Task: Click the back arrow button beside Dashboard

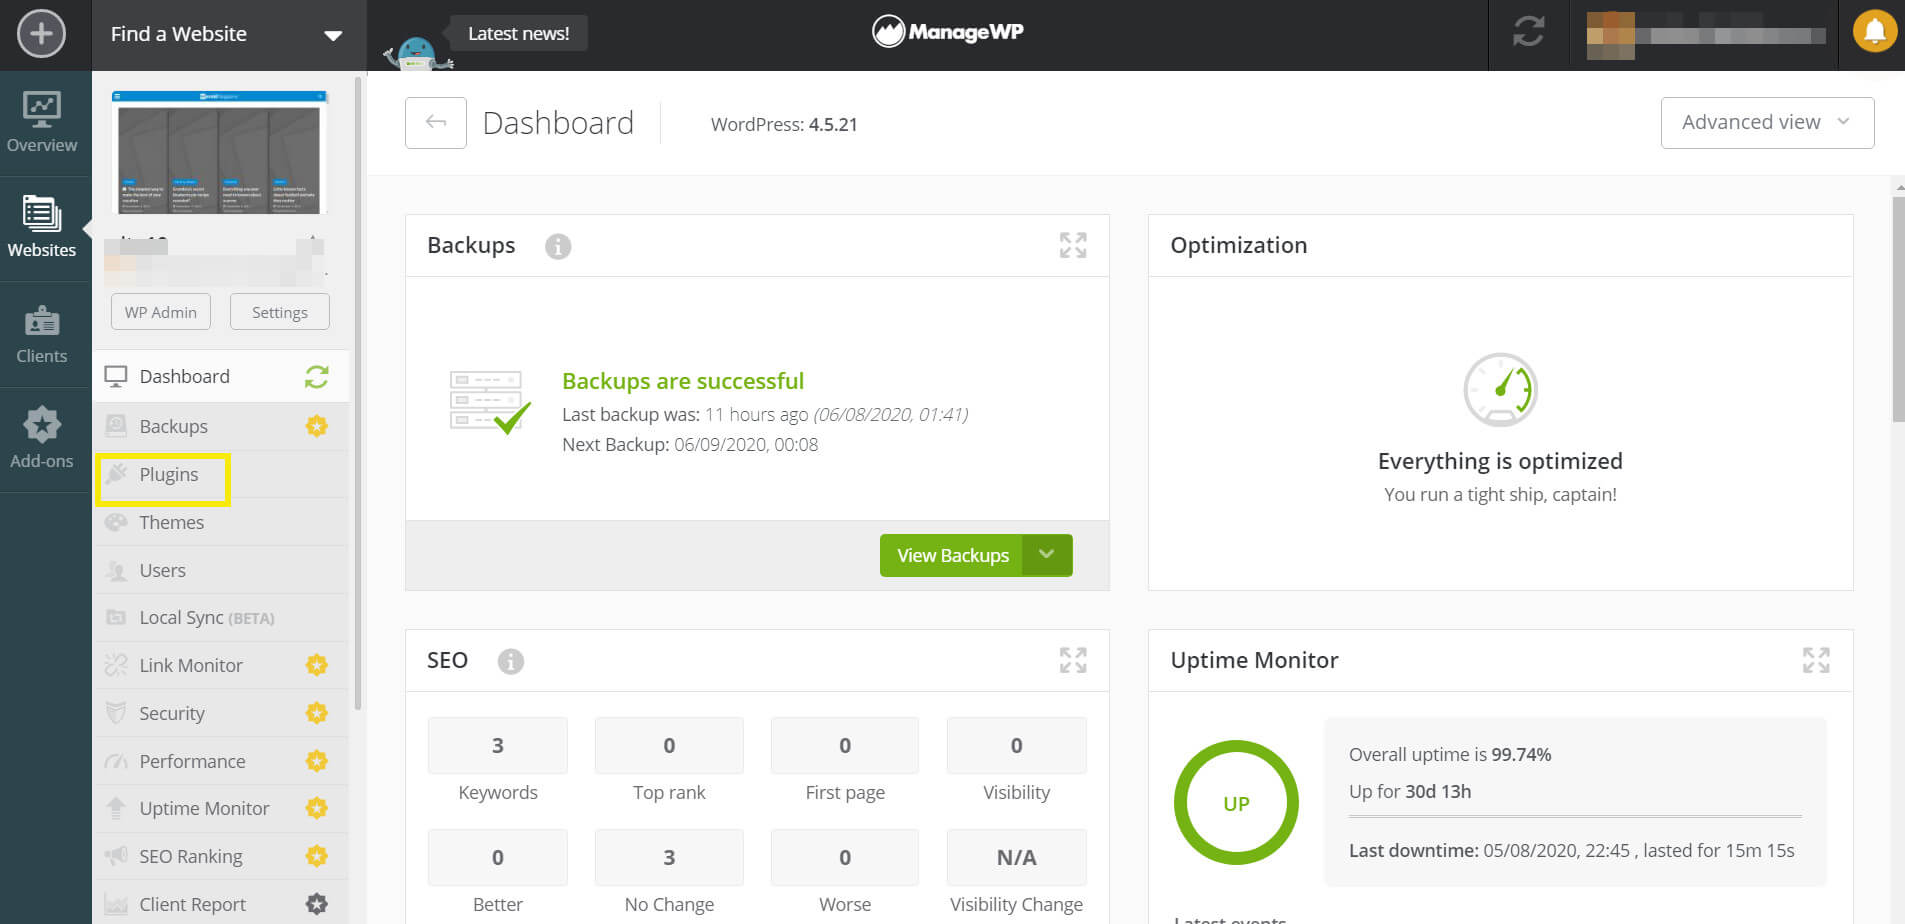Action: (x=435, y=123)
